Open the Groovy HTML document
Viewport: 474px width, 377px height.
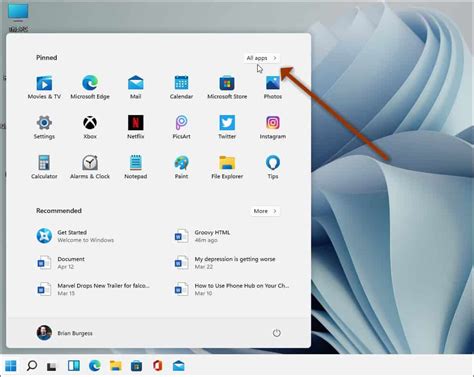coord(202,236)
